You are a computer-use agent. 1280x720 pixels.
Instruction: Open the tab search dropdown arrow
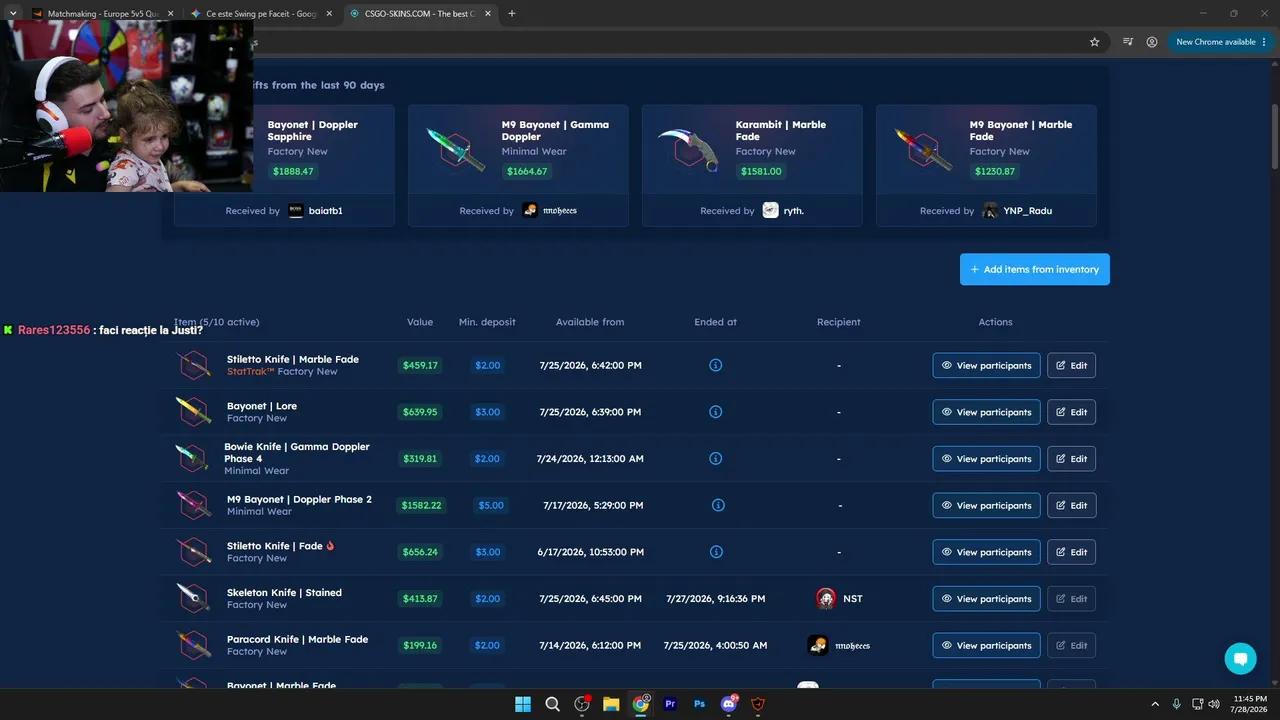[13, 14]
